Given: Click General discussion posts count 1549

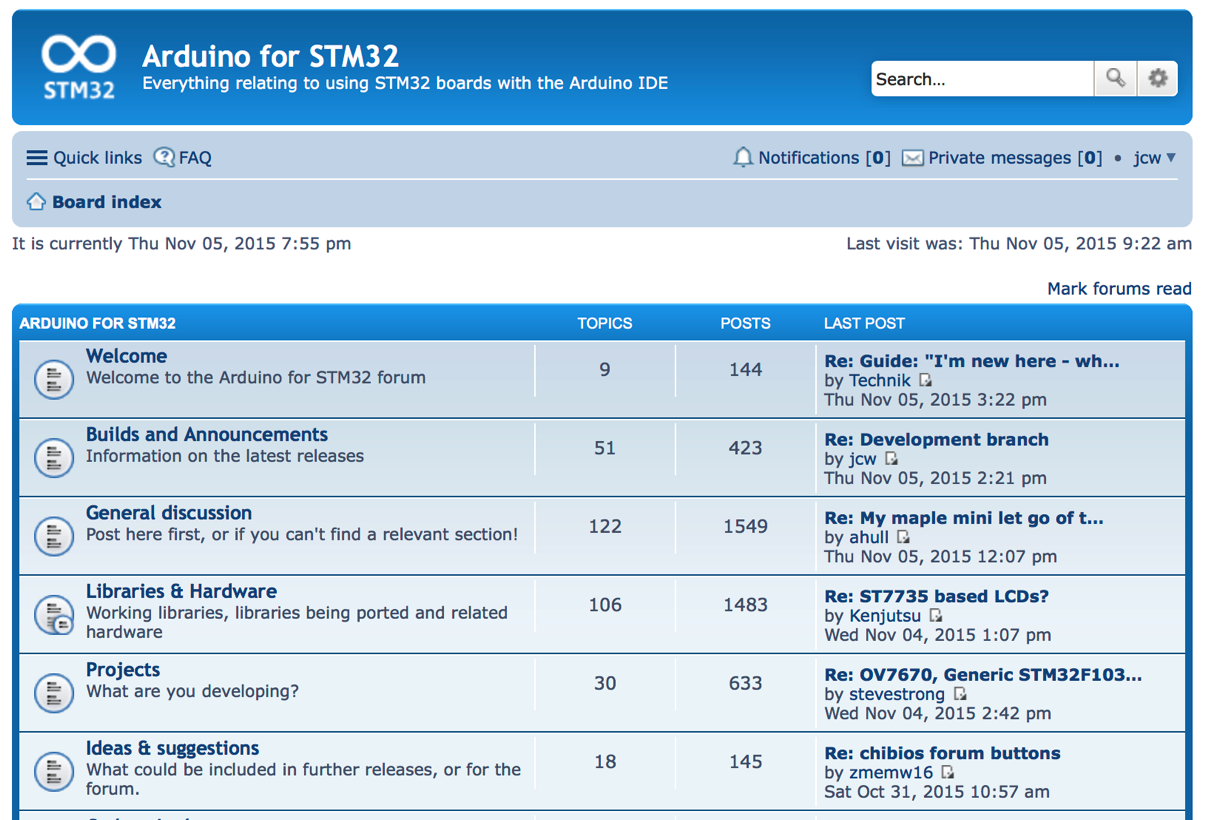Looking at the screenshot, I should point(745,526).
